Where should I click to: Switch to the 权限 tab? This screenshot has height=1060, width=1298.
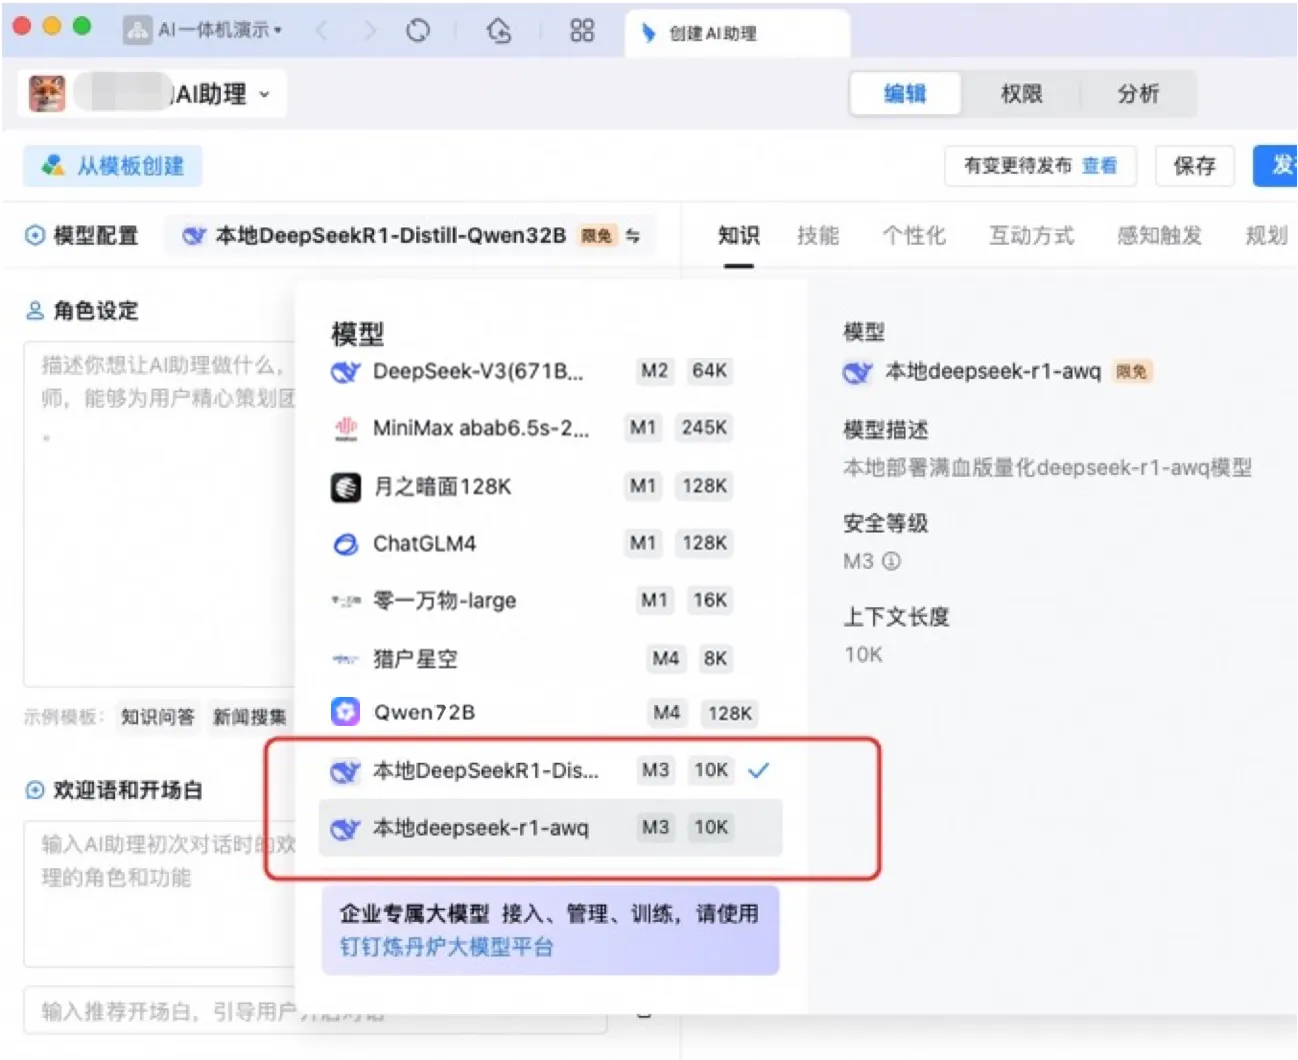click(x=1021, y=94)
